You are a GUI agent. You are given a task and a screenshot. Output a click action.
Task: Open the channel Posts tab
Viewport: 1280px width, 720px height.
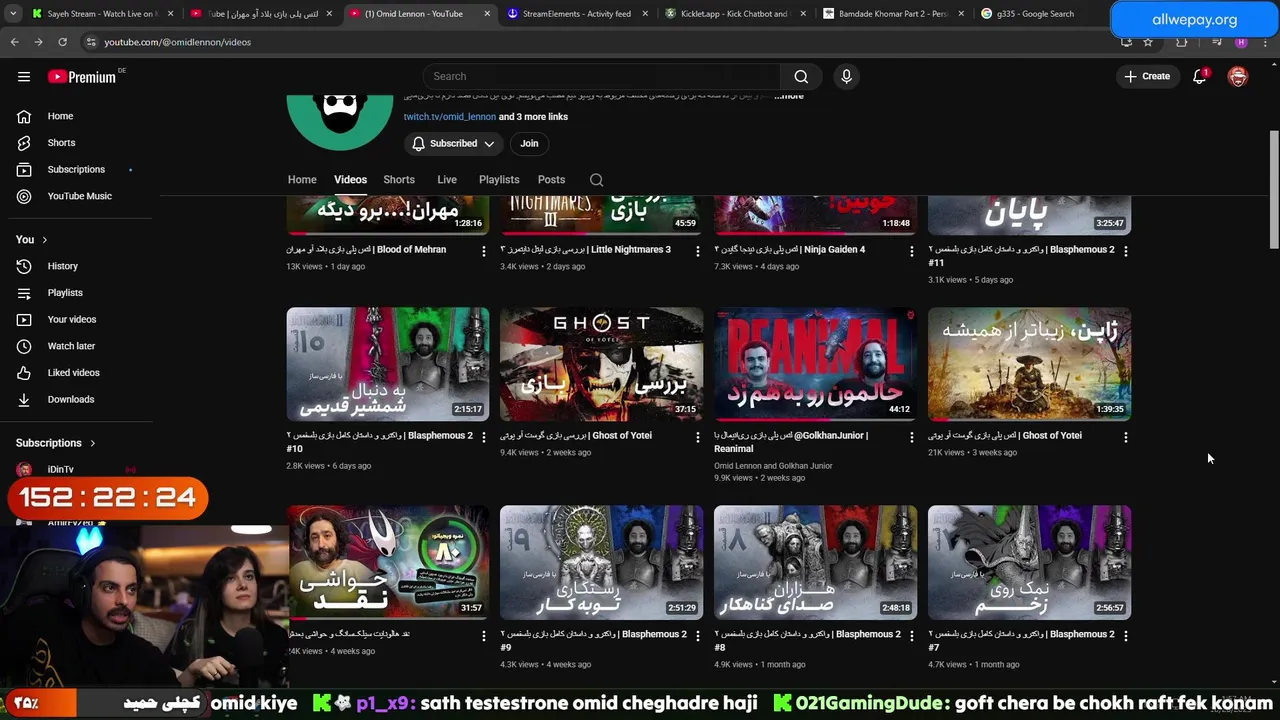click(x=551, y=180)
